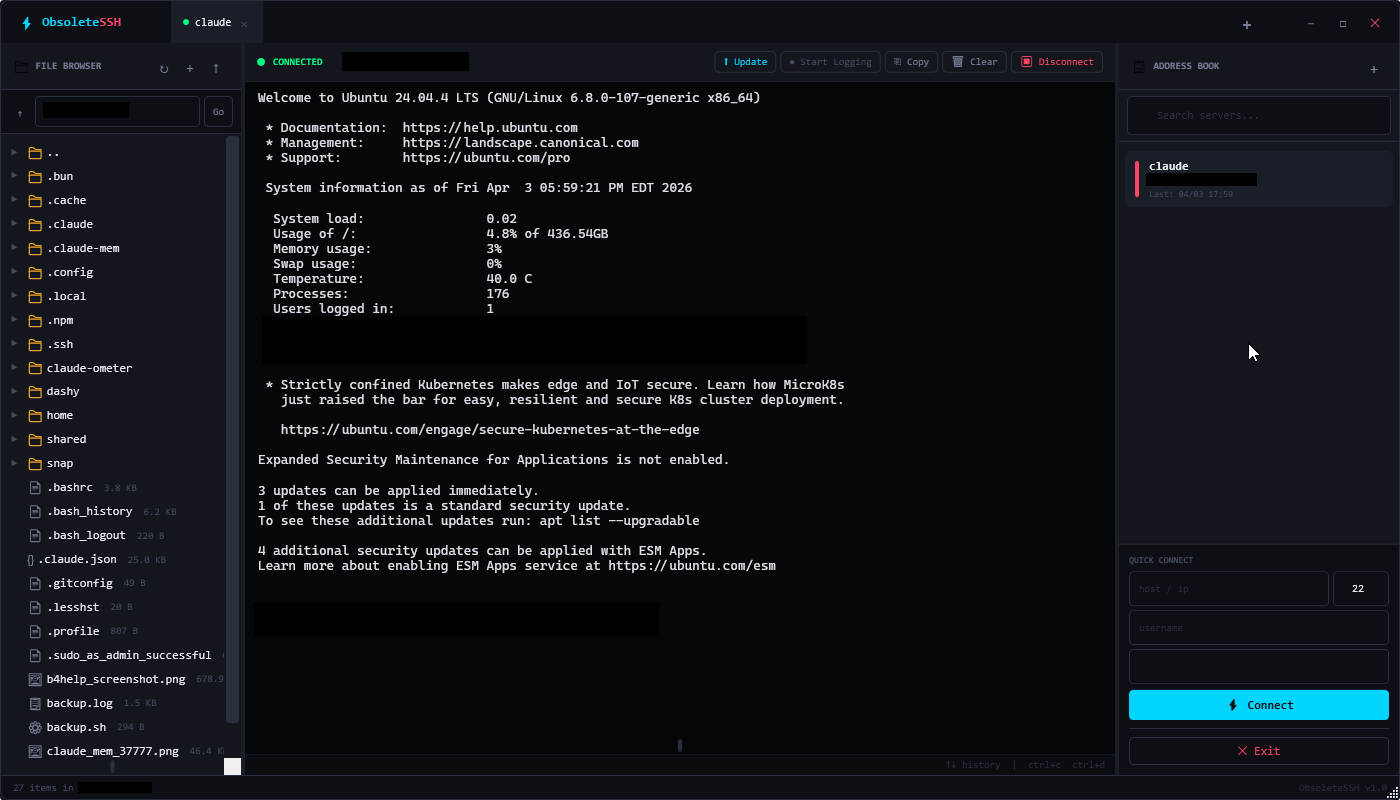Image resolution: width=1400 pixels, height=800 pixels.
Task: Click the .ssh folder icon
Action: [36, 345]
